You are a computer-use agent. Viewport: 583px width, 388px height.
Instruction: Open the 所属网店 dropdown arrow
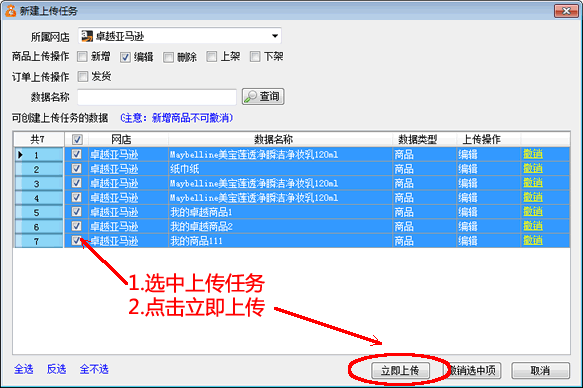click(275, 36)
